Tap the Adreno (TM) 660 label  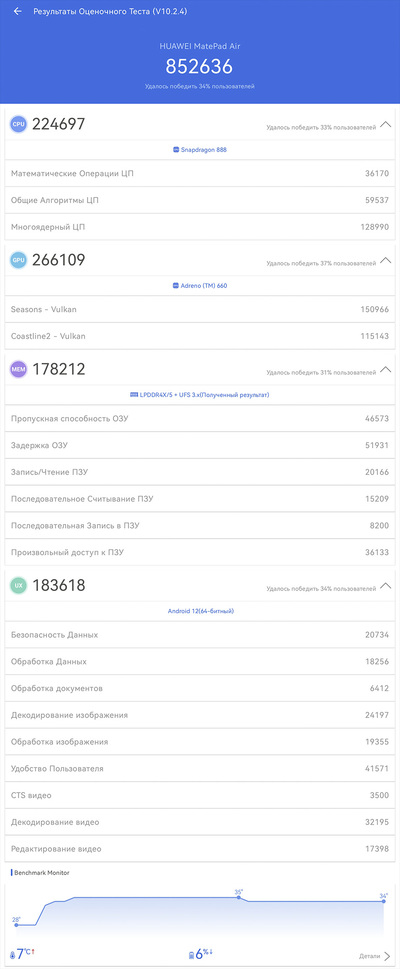point(200,286)
